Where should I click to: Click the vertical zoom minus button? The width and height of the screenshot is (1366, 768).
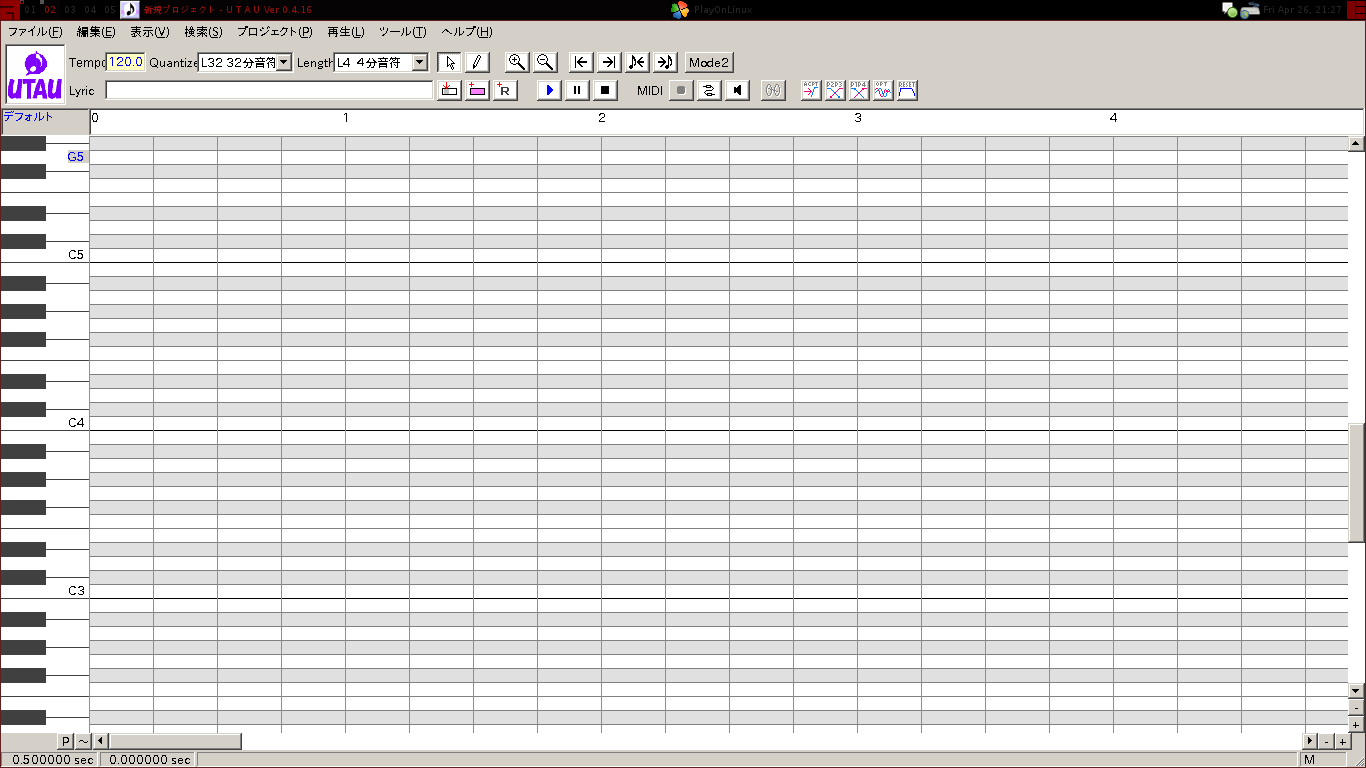[x=1357, y=708]
